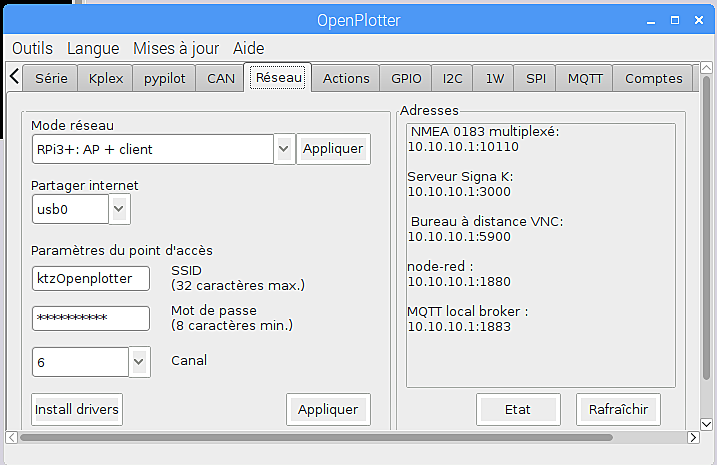The height and width of the screenshot is (465, 717).
Task: Open the Outils menu
Action: 32,48
